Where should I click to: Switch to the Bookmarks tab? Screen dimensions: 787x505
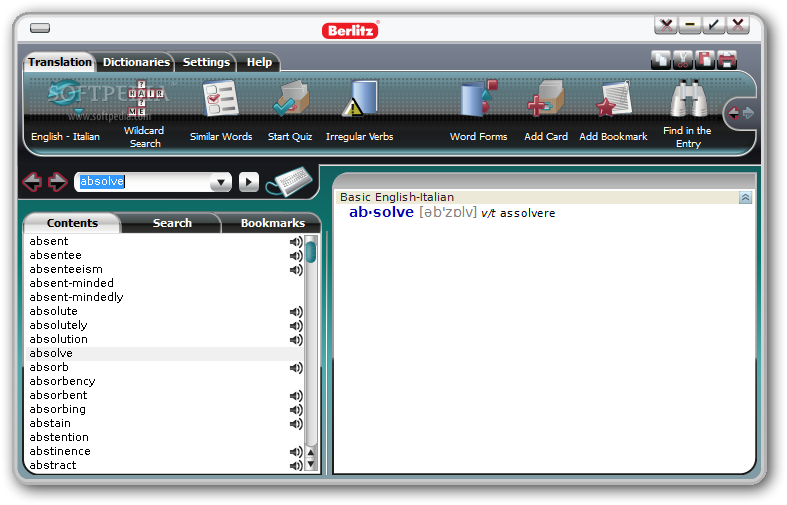point(273,223)
